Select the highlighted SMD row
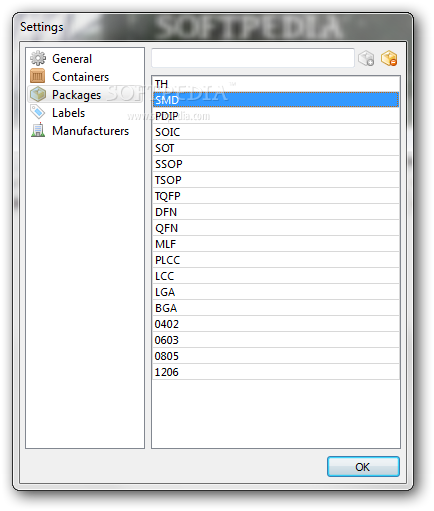The image size is (434, 511). (276, 100)
